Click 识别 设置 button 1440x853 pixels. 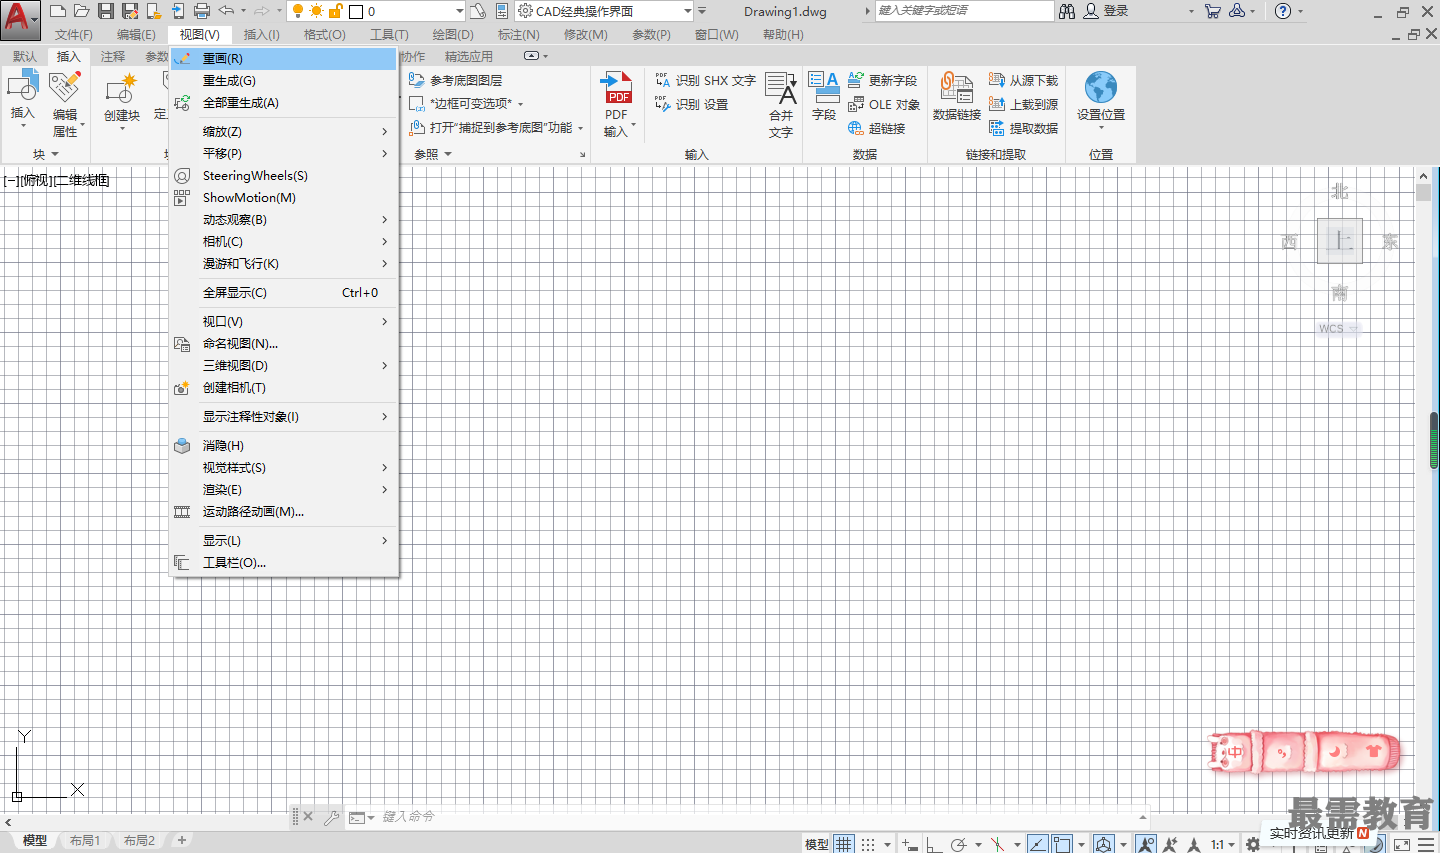point(692,104)
